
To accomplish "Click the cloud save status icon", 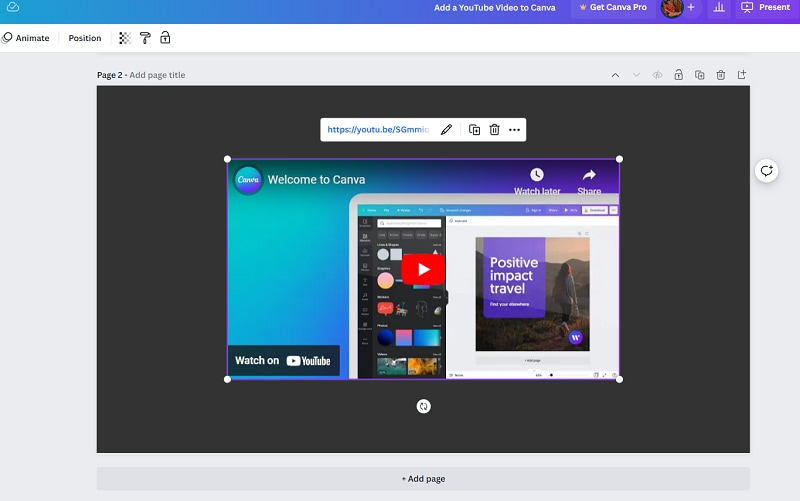I will click(13, 7).
